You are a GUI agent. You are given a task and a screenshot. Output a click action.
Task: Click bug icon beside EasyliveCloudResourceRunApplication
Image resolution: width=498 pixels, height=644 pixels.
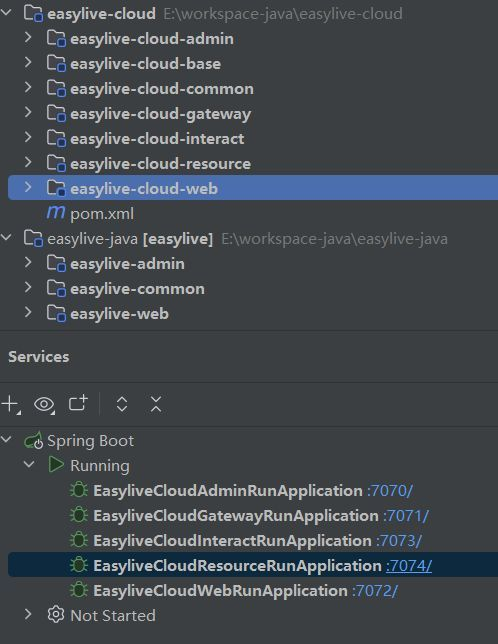pyautogui.click(x=79, y=565)
